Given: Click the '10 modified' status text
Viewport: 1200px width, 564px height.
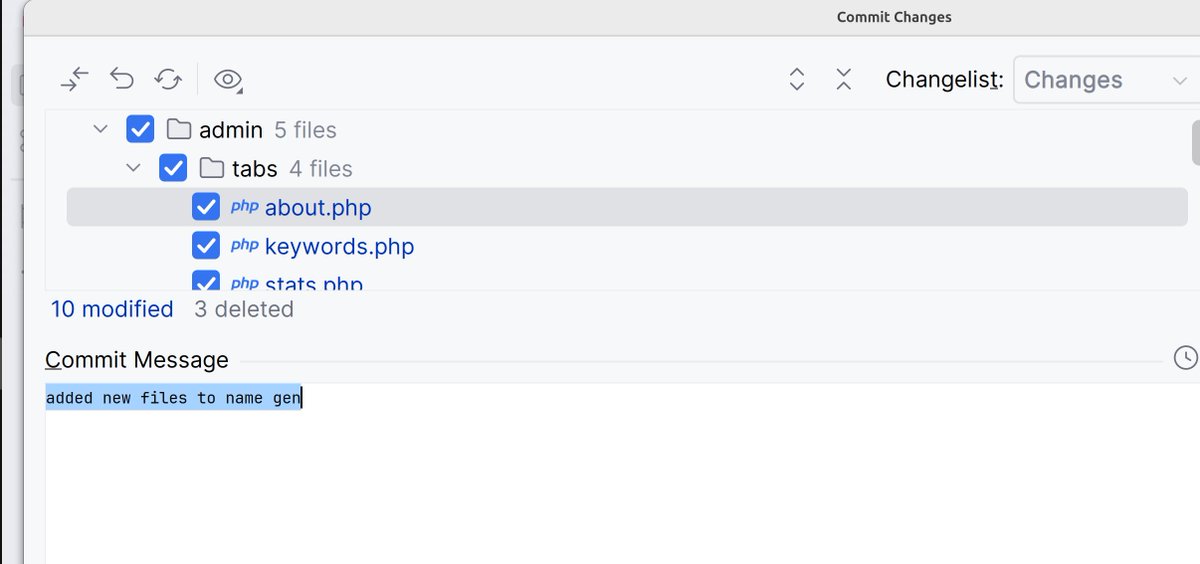Looking at the screenshot, I should click(112, 309).
